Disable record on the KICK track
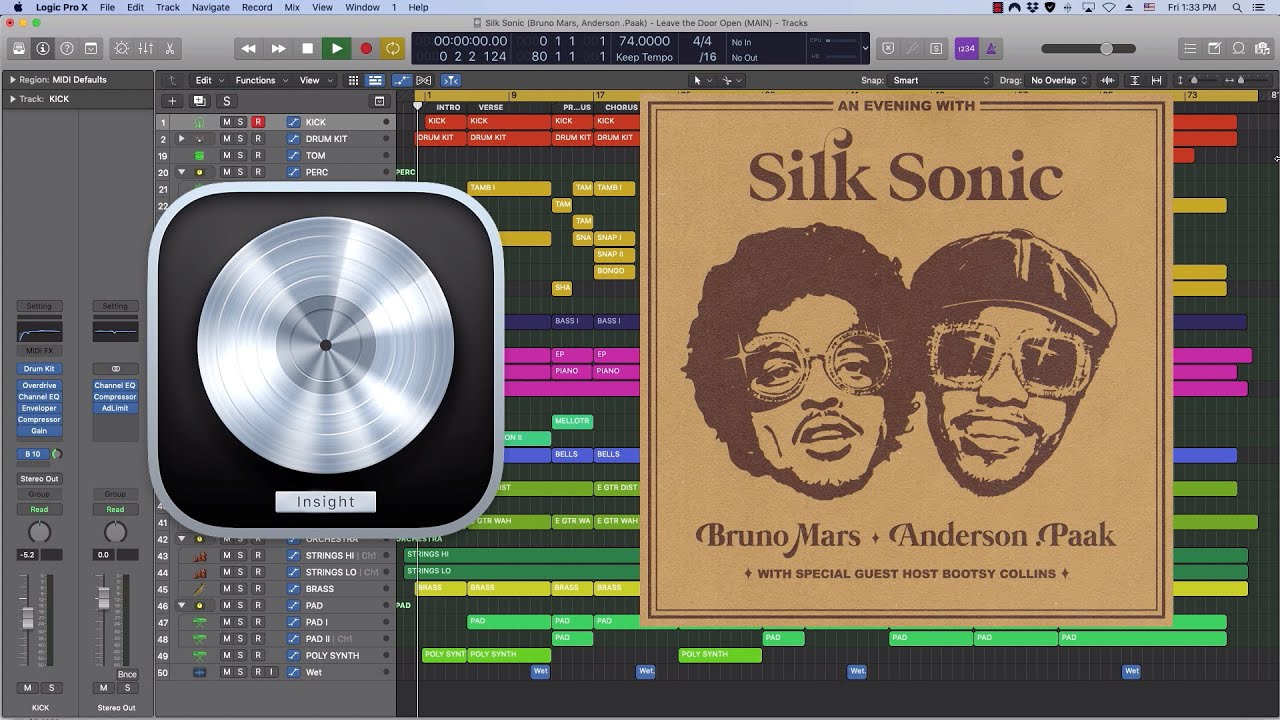 [x=257, y=122]
